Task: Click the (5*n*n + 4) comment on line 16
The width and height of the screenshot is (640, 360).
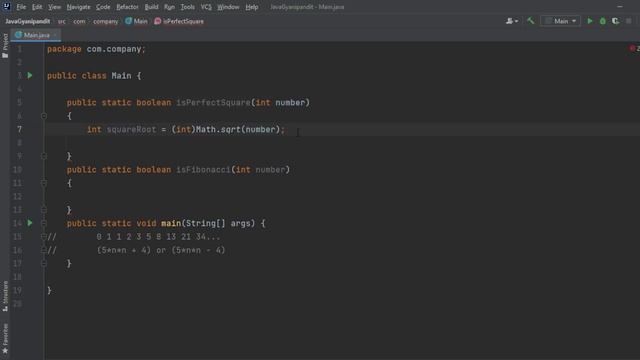Action: [x=124, y=250]
